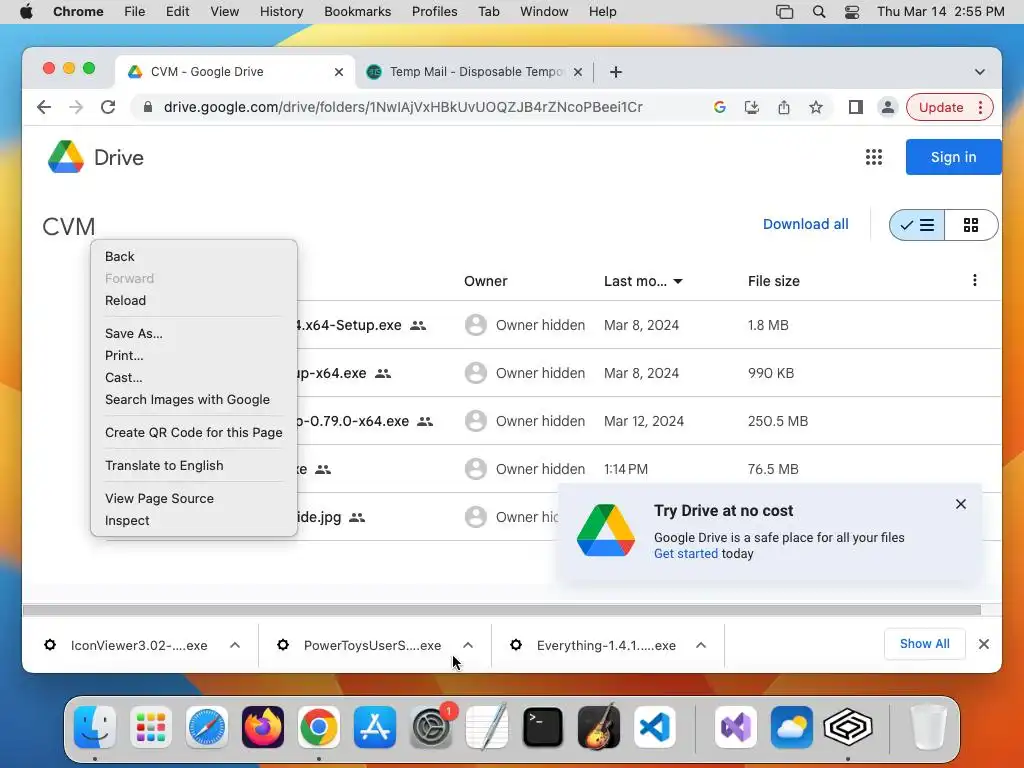Select View Page Source in the context menu

tap(194, 498)
